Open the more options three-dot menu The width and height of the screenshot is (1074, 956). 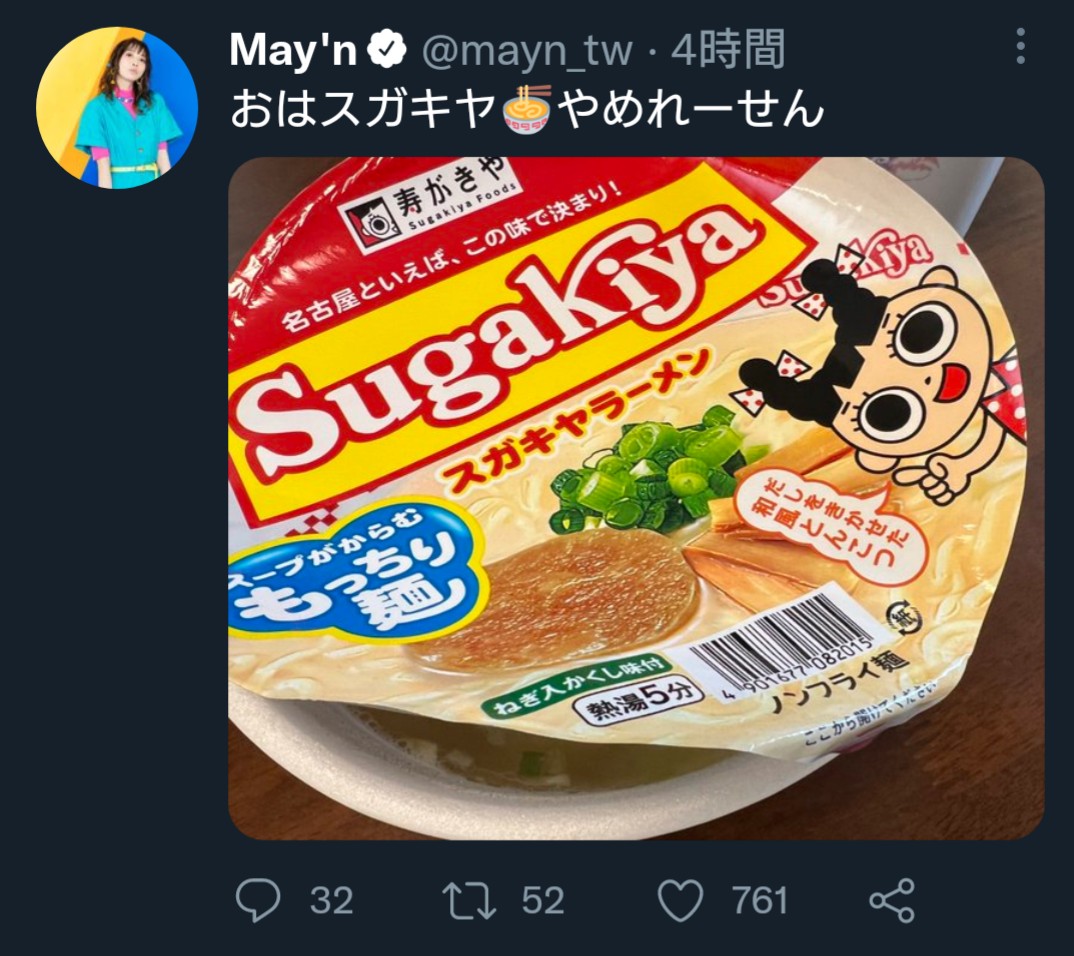click(1020, 47)
